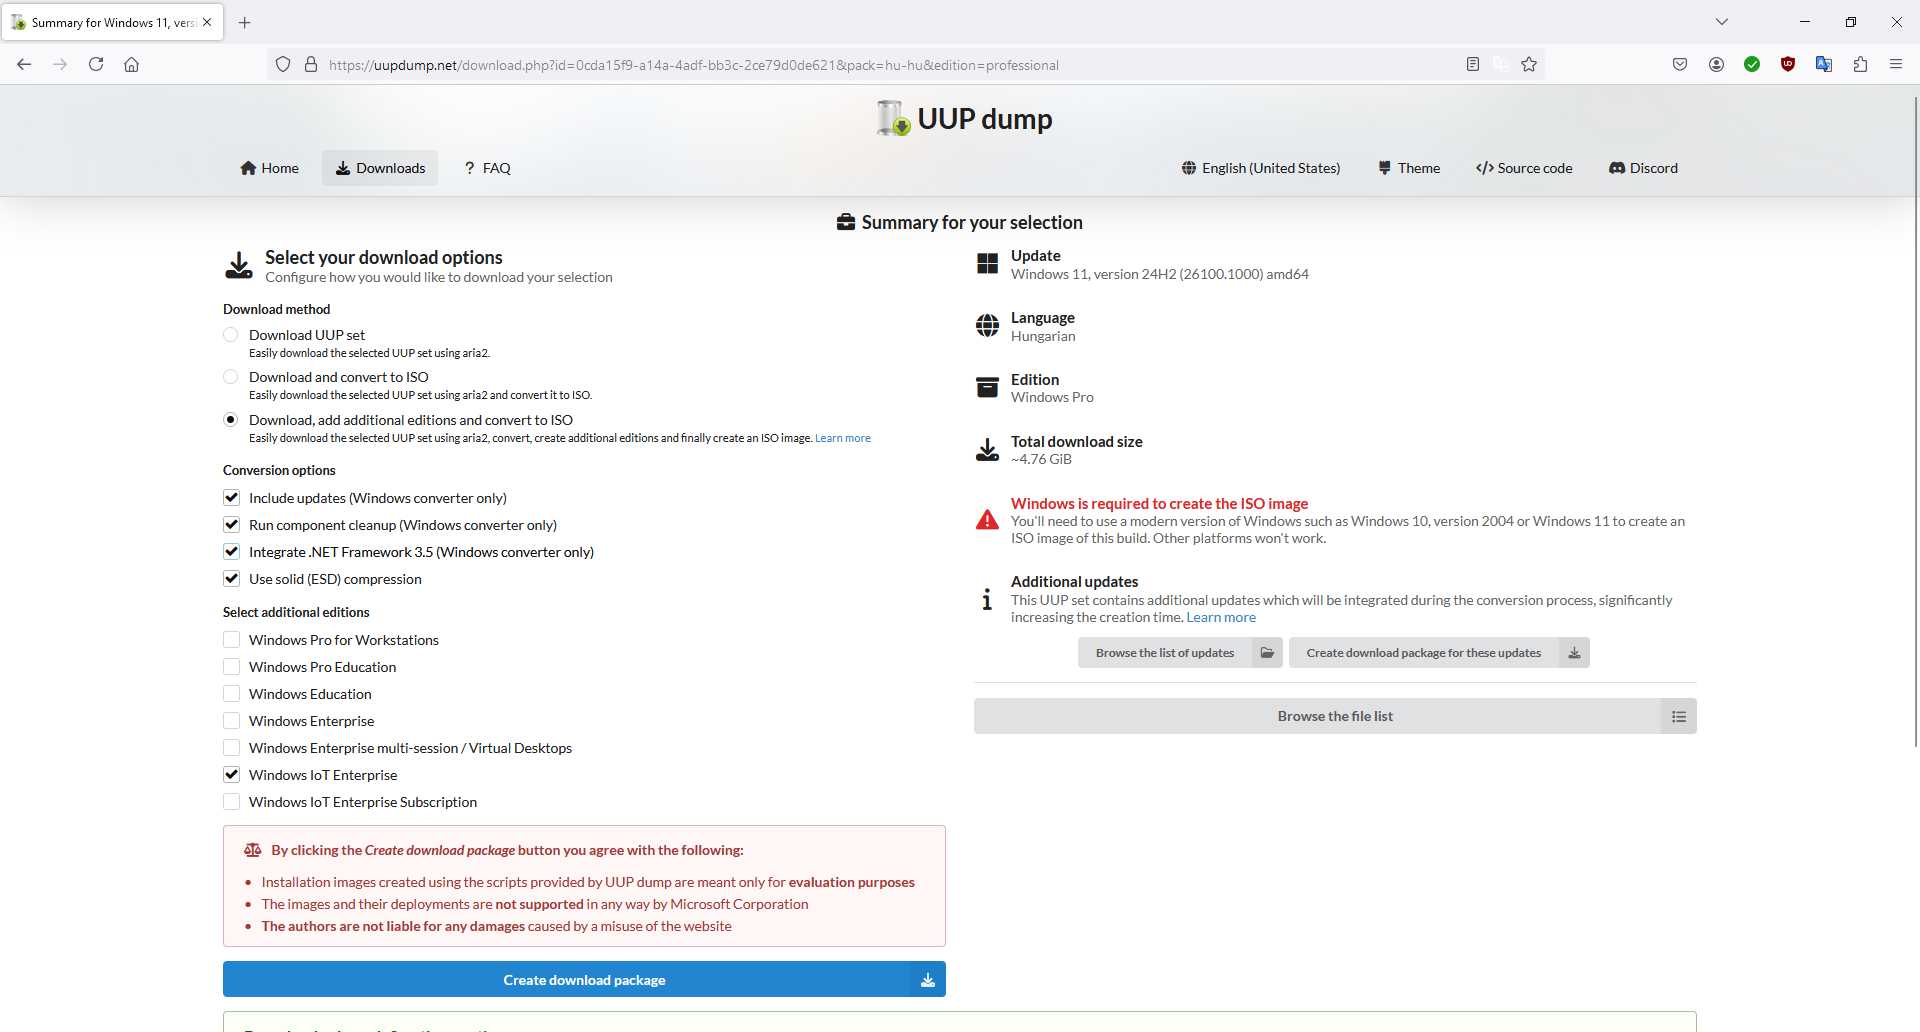
Task: Check Windows Education edition
Action: point(231,694)
